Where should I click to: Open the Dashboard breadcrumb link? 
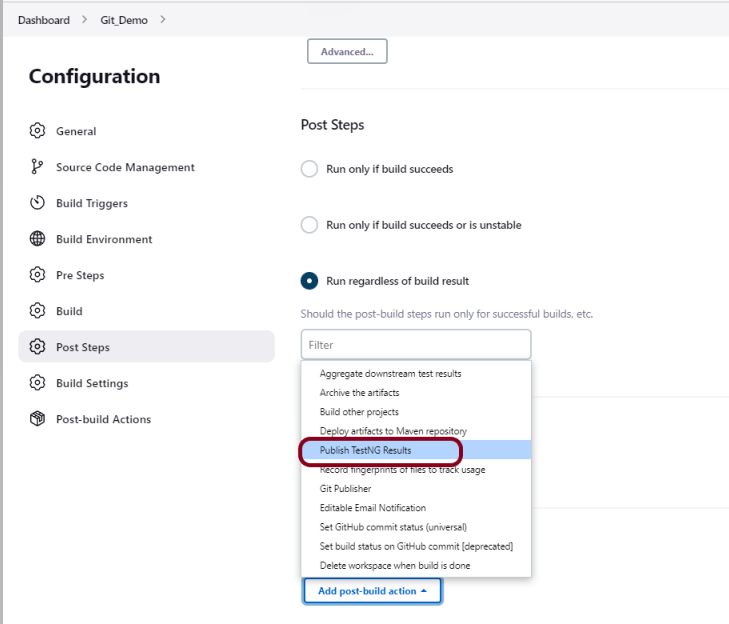[44, 20]
